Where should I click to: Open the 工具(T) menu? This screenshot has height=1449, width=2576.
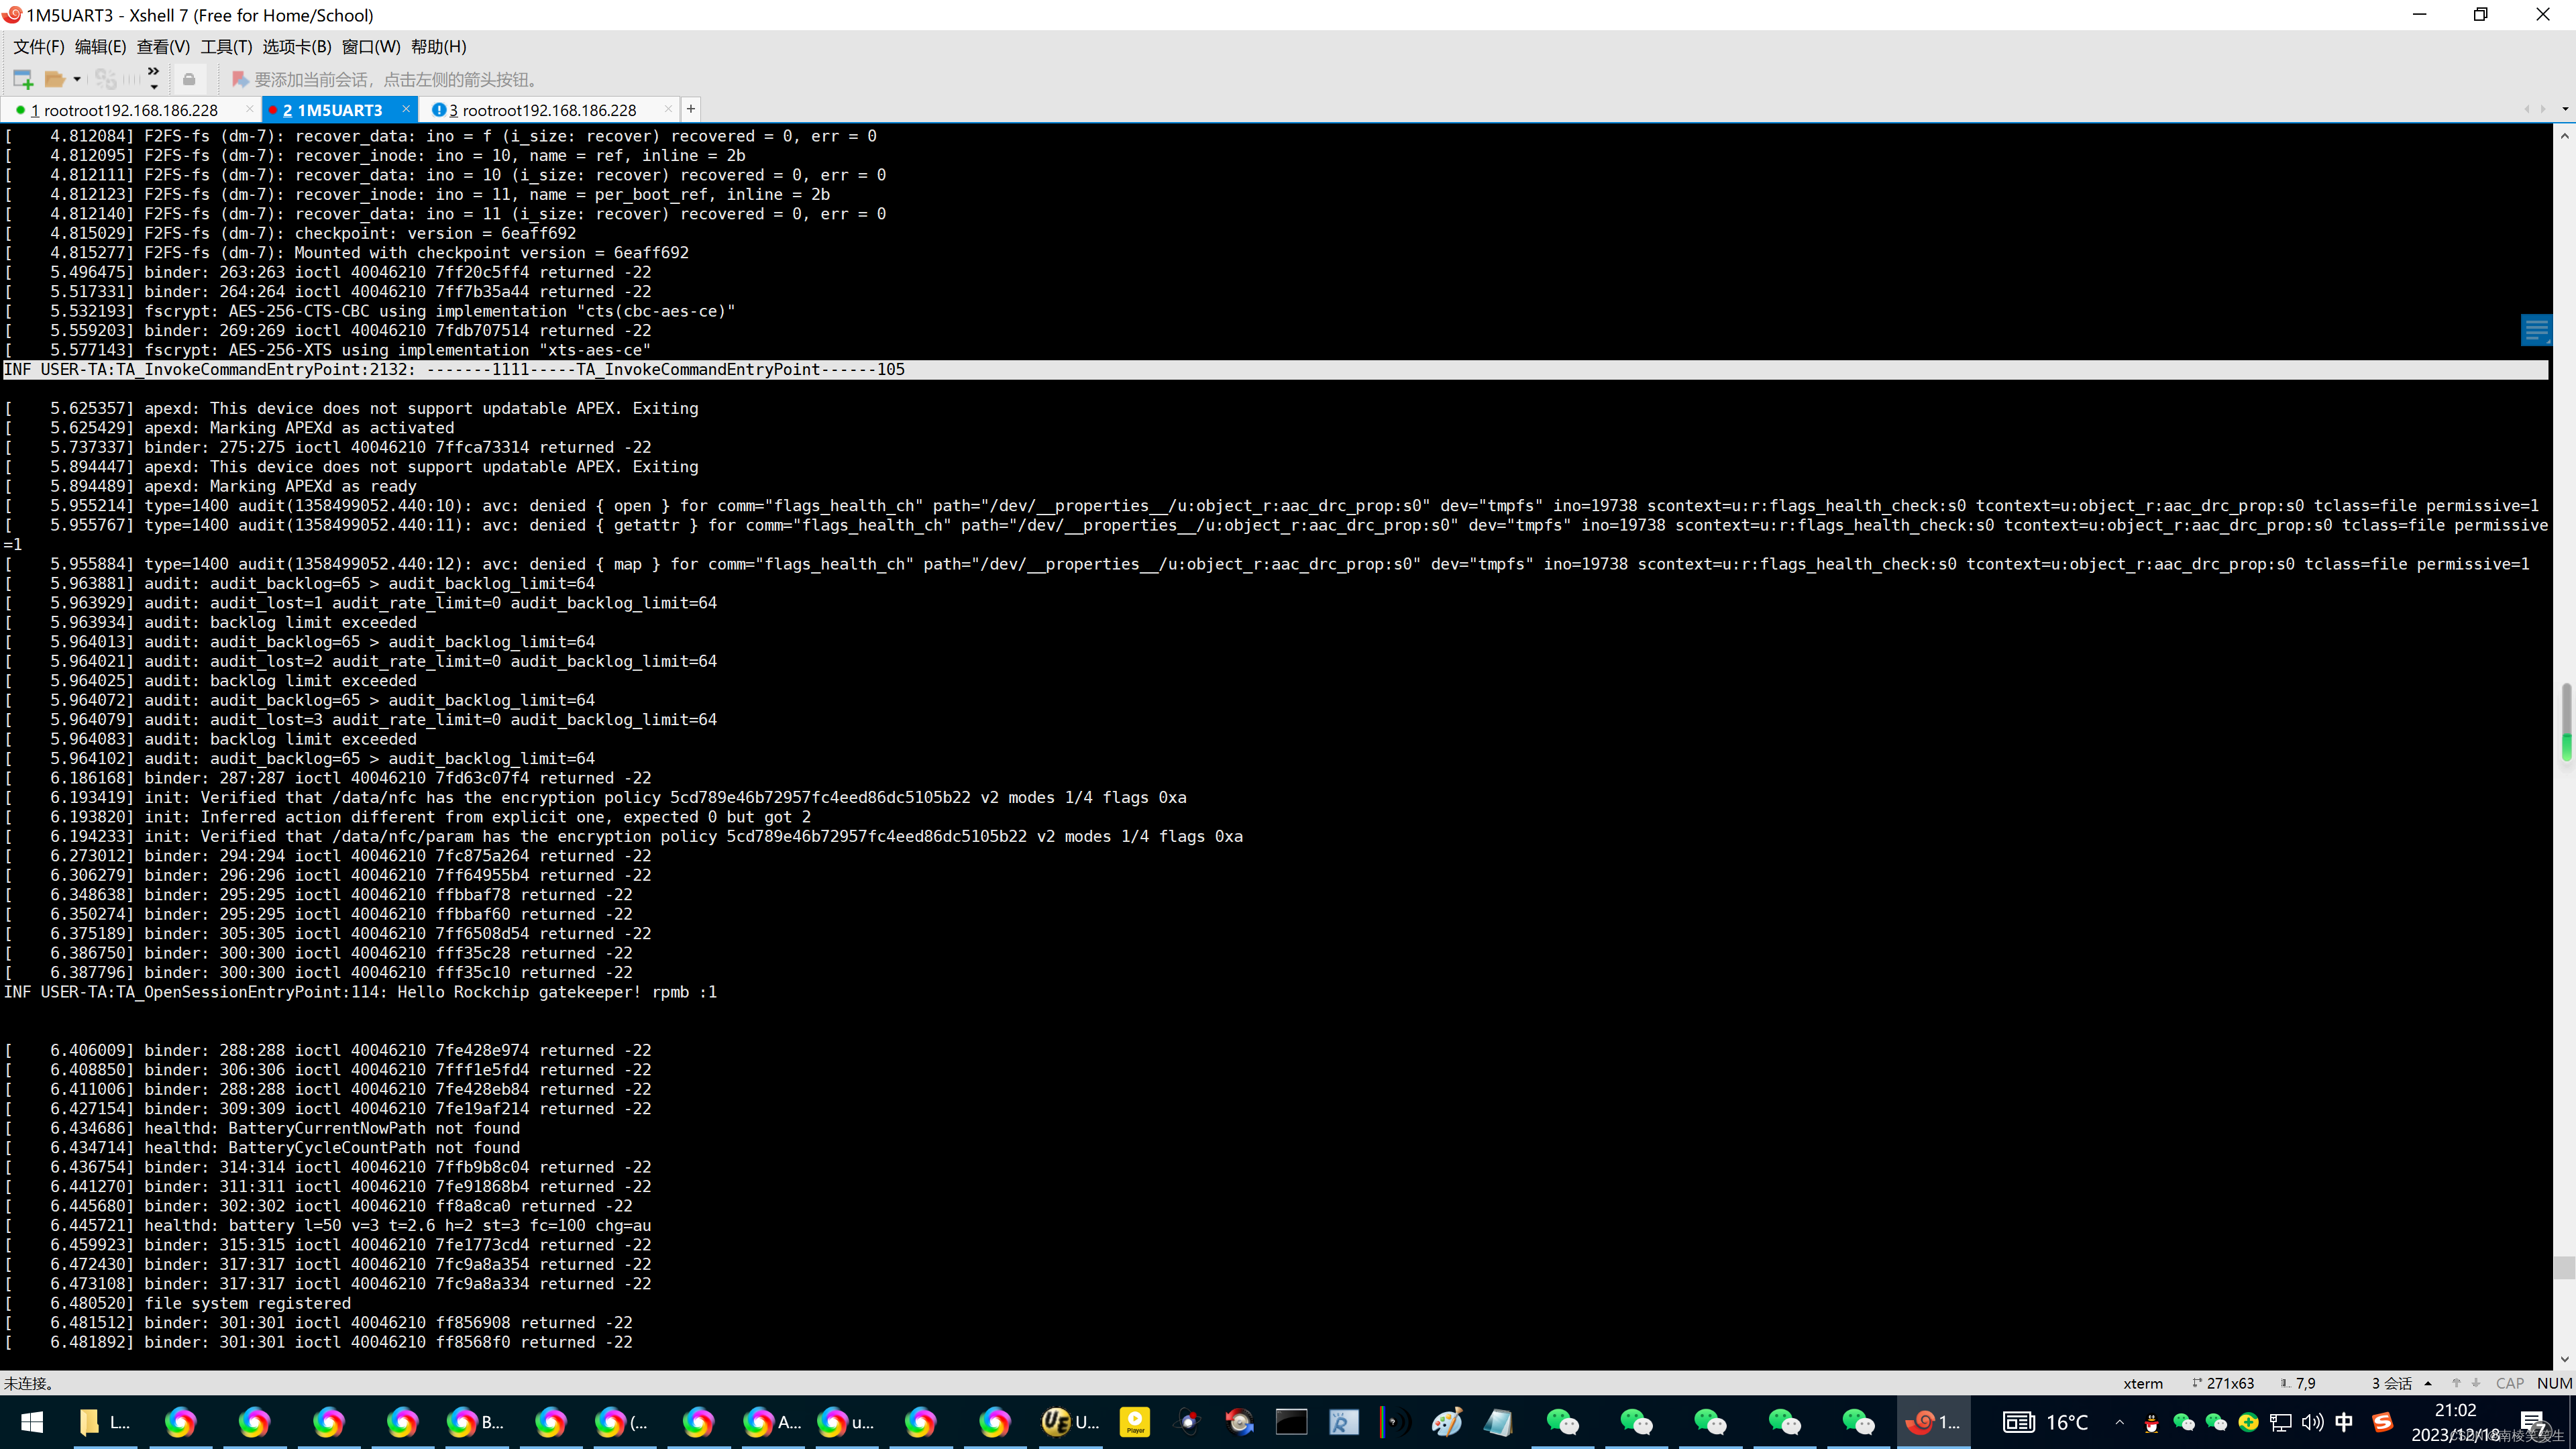point(226,47)
